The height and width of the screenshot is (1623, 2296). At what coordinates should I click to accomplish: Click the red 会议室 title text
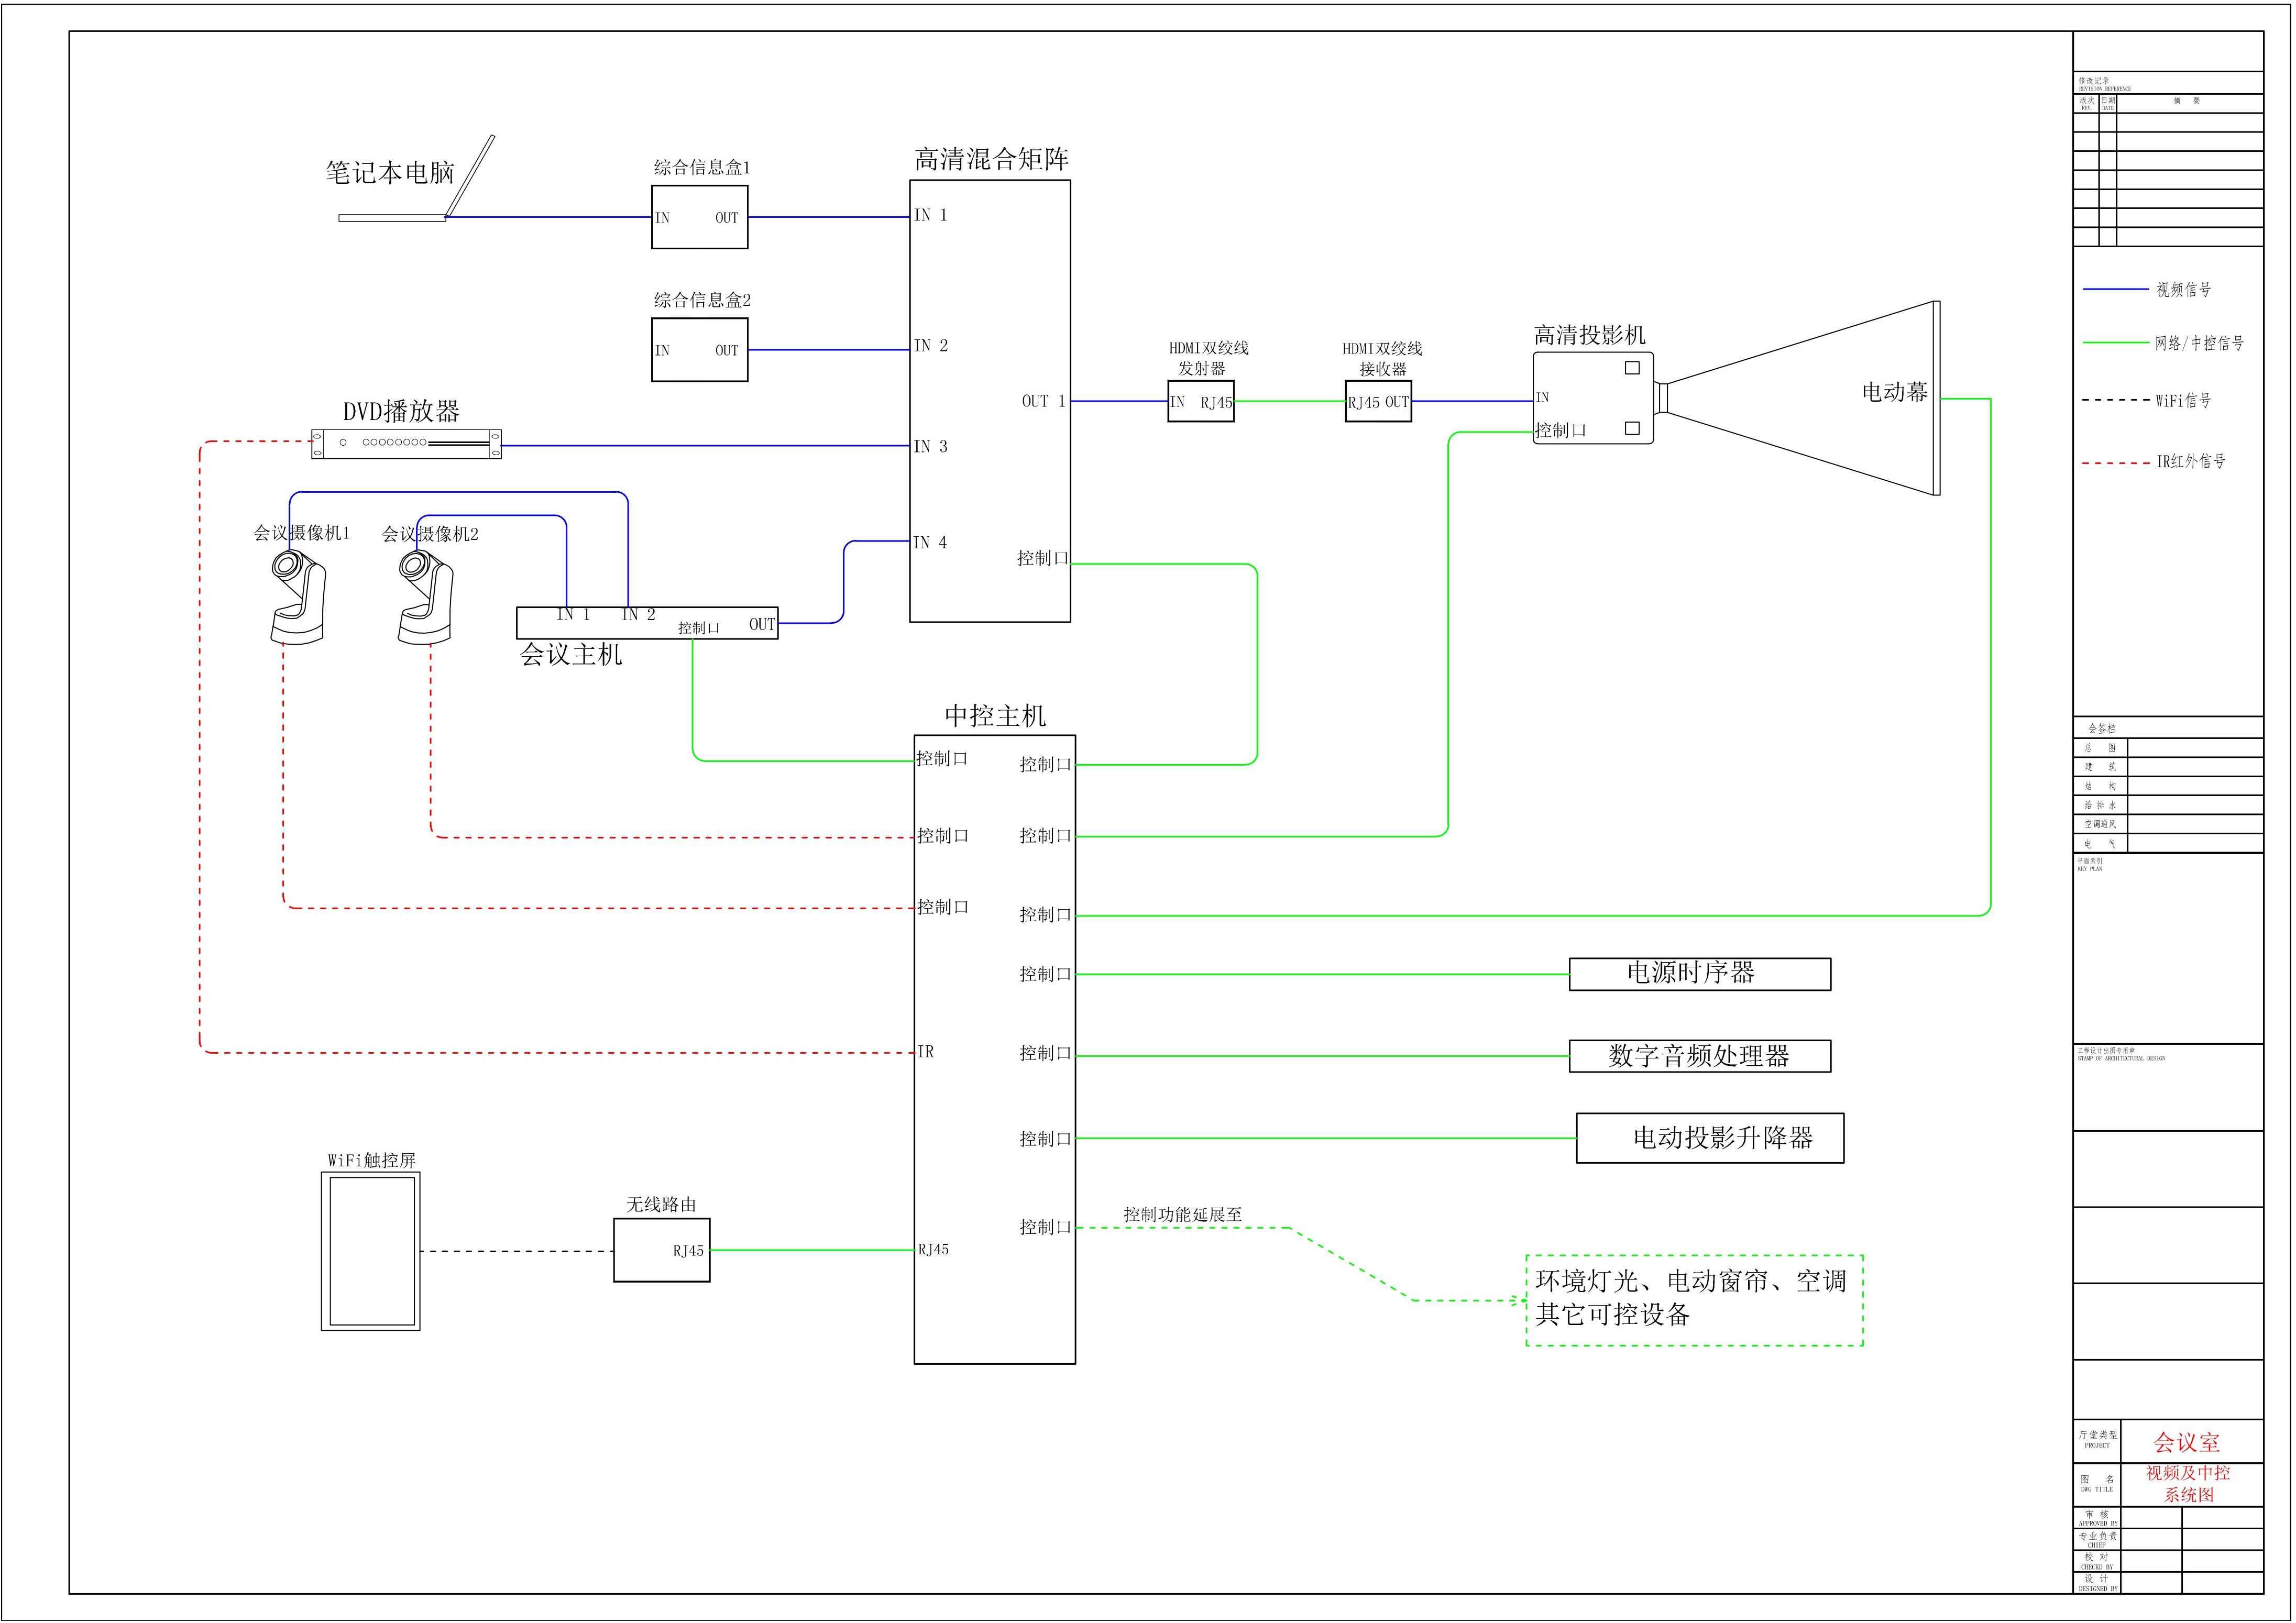(x=2186, y=1443)
